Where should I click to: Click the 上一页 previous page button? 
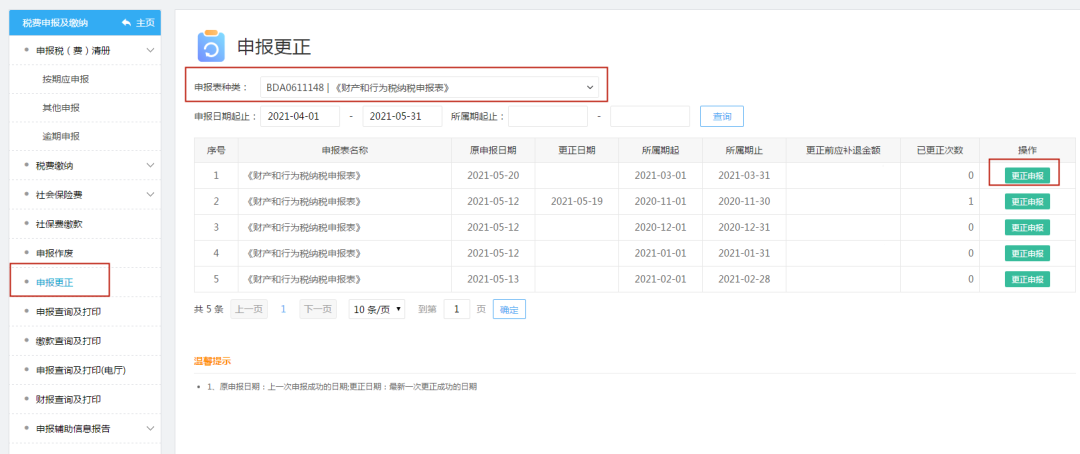[248, 309]
